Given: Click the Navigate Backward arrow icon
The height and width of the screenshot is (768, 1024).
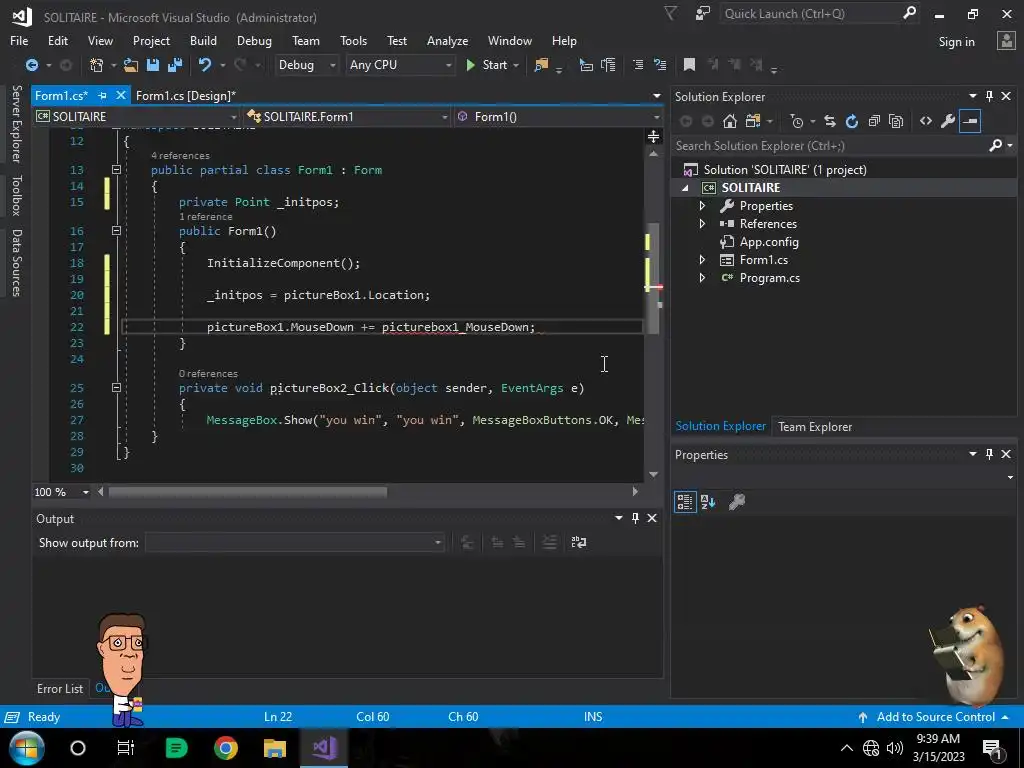Looking at the screenshot, I should [31, 65].
